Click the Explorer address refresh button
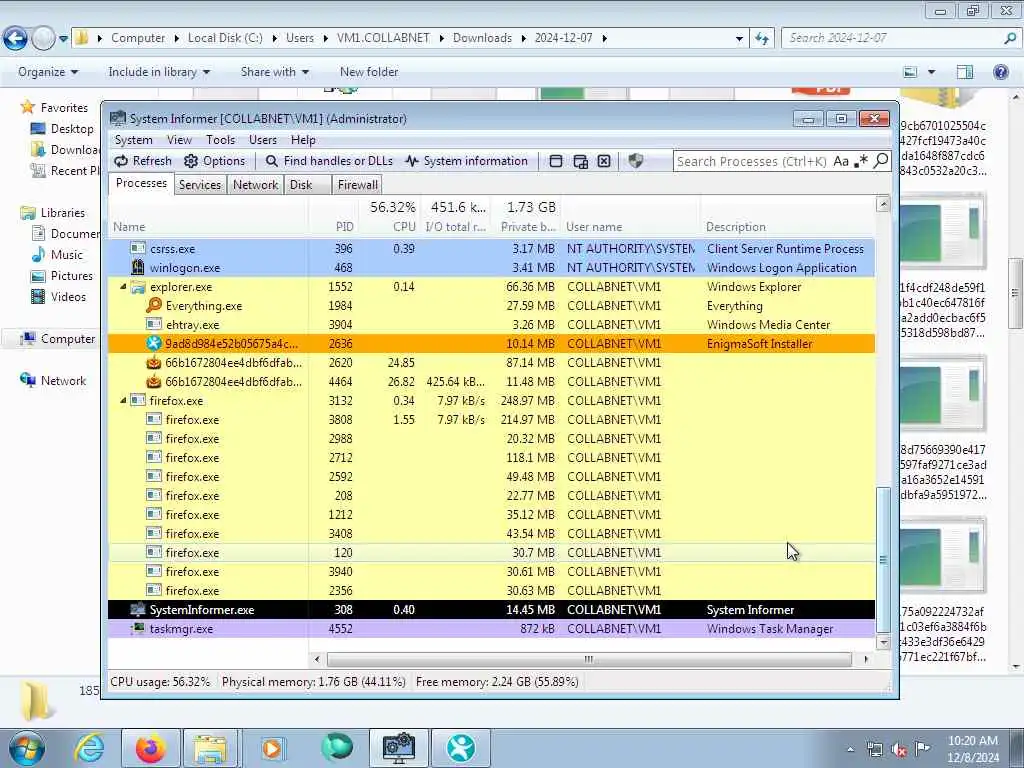1024x768 pixels. tap(762, 39)
